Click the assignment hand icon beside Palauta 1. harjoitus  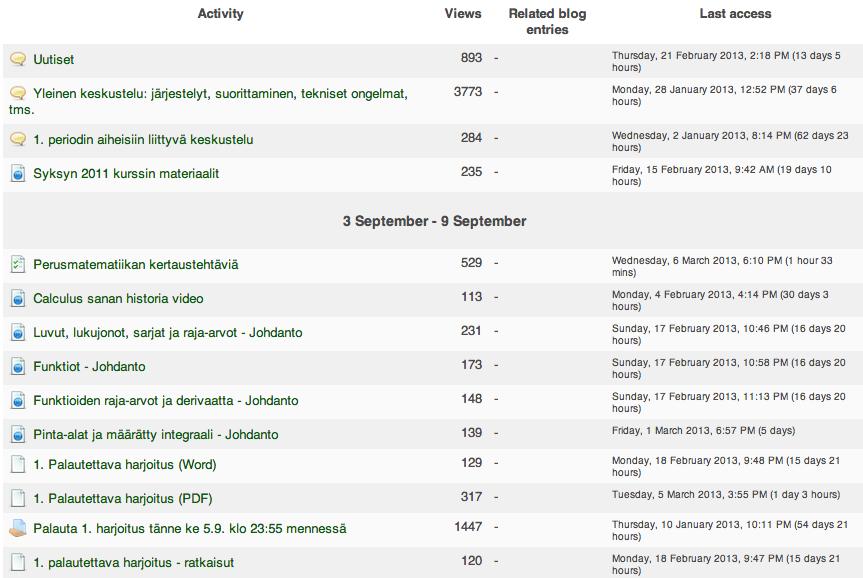pyautogui.click(x=18, y=528)
